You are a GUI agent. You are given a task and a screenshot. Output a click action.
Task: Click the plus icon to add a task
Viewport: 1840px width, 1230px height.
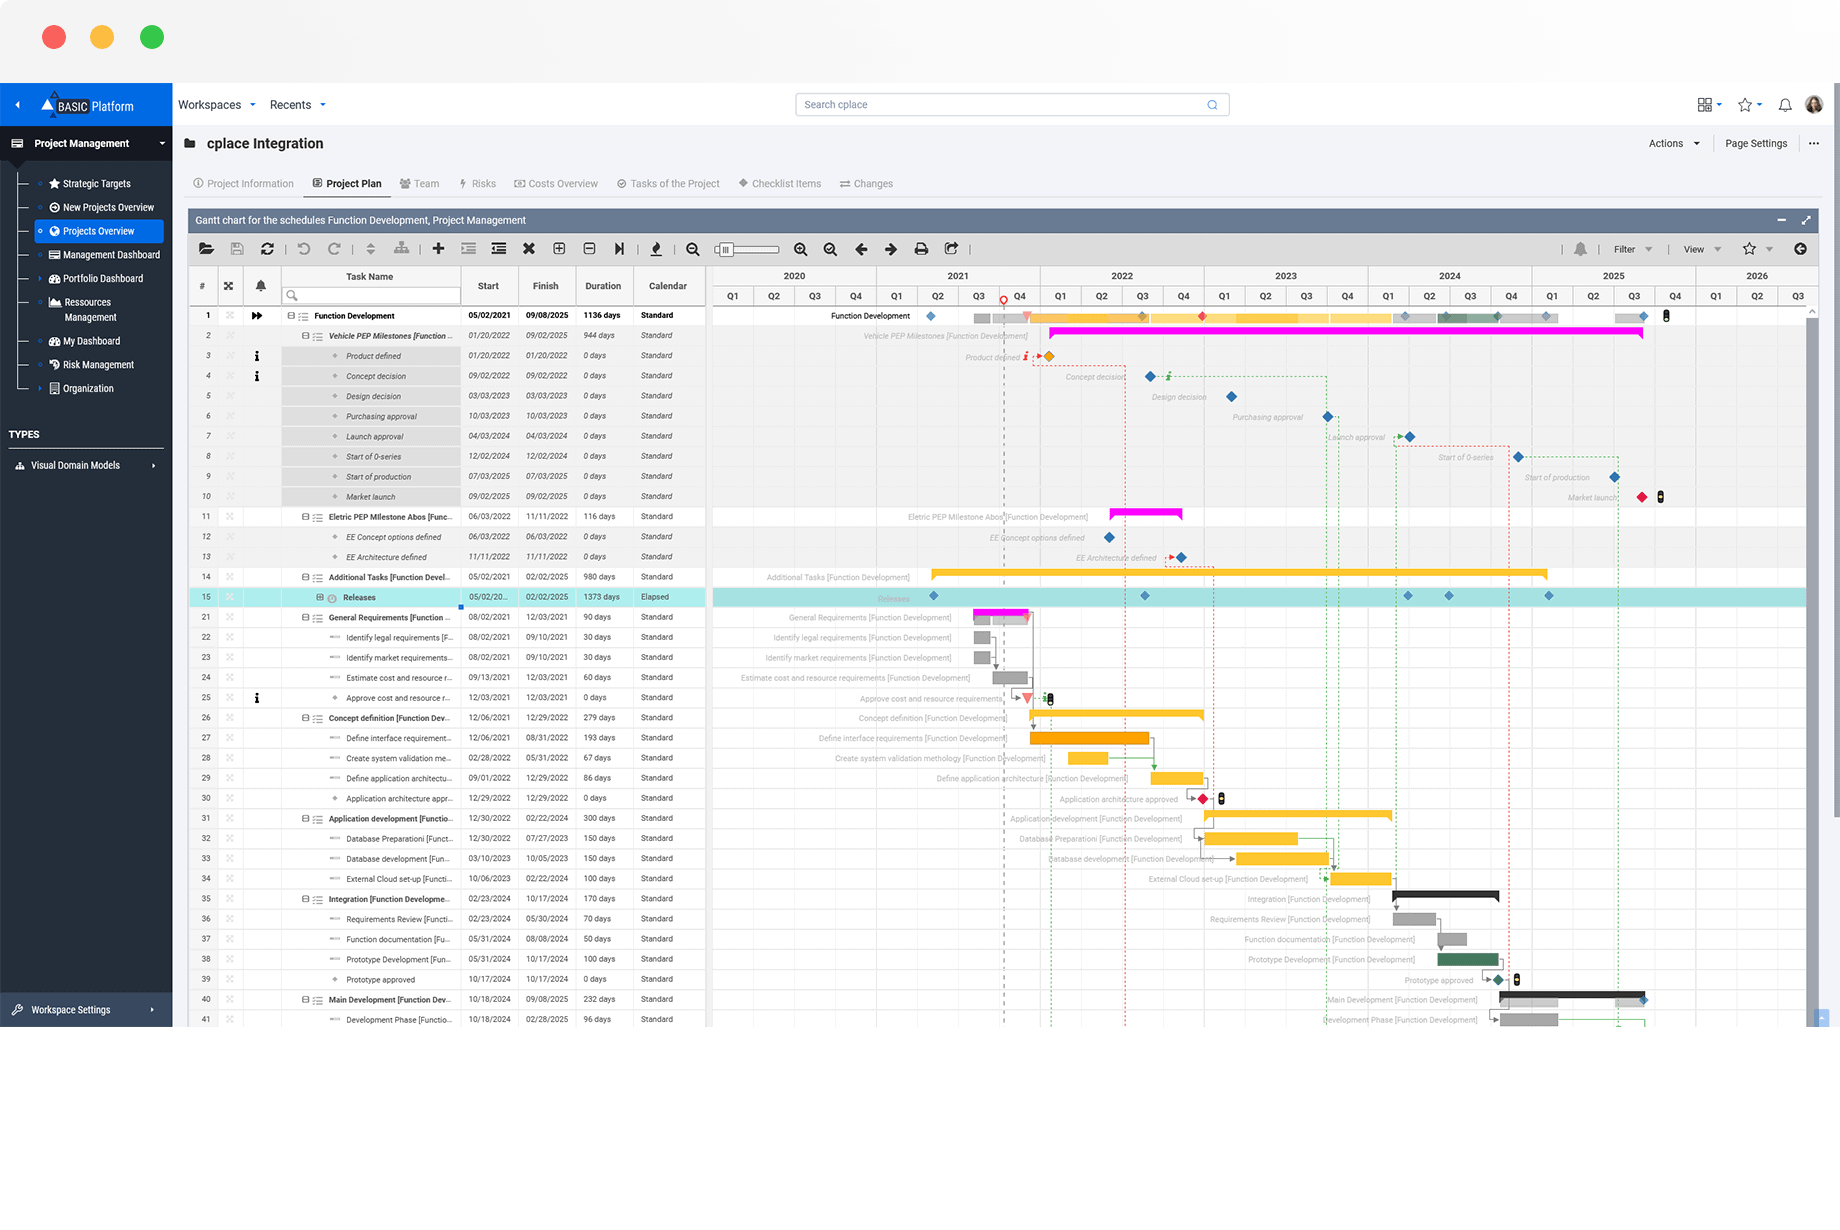(438, 249)
